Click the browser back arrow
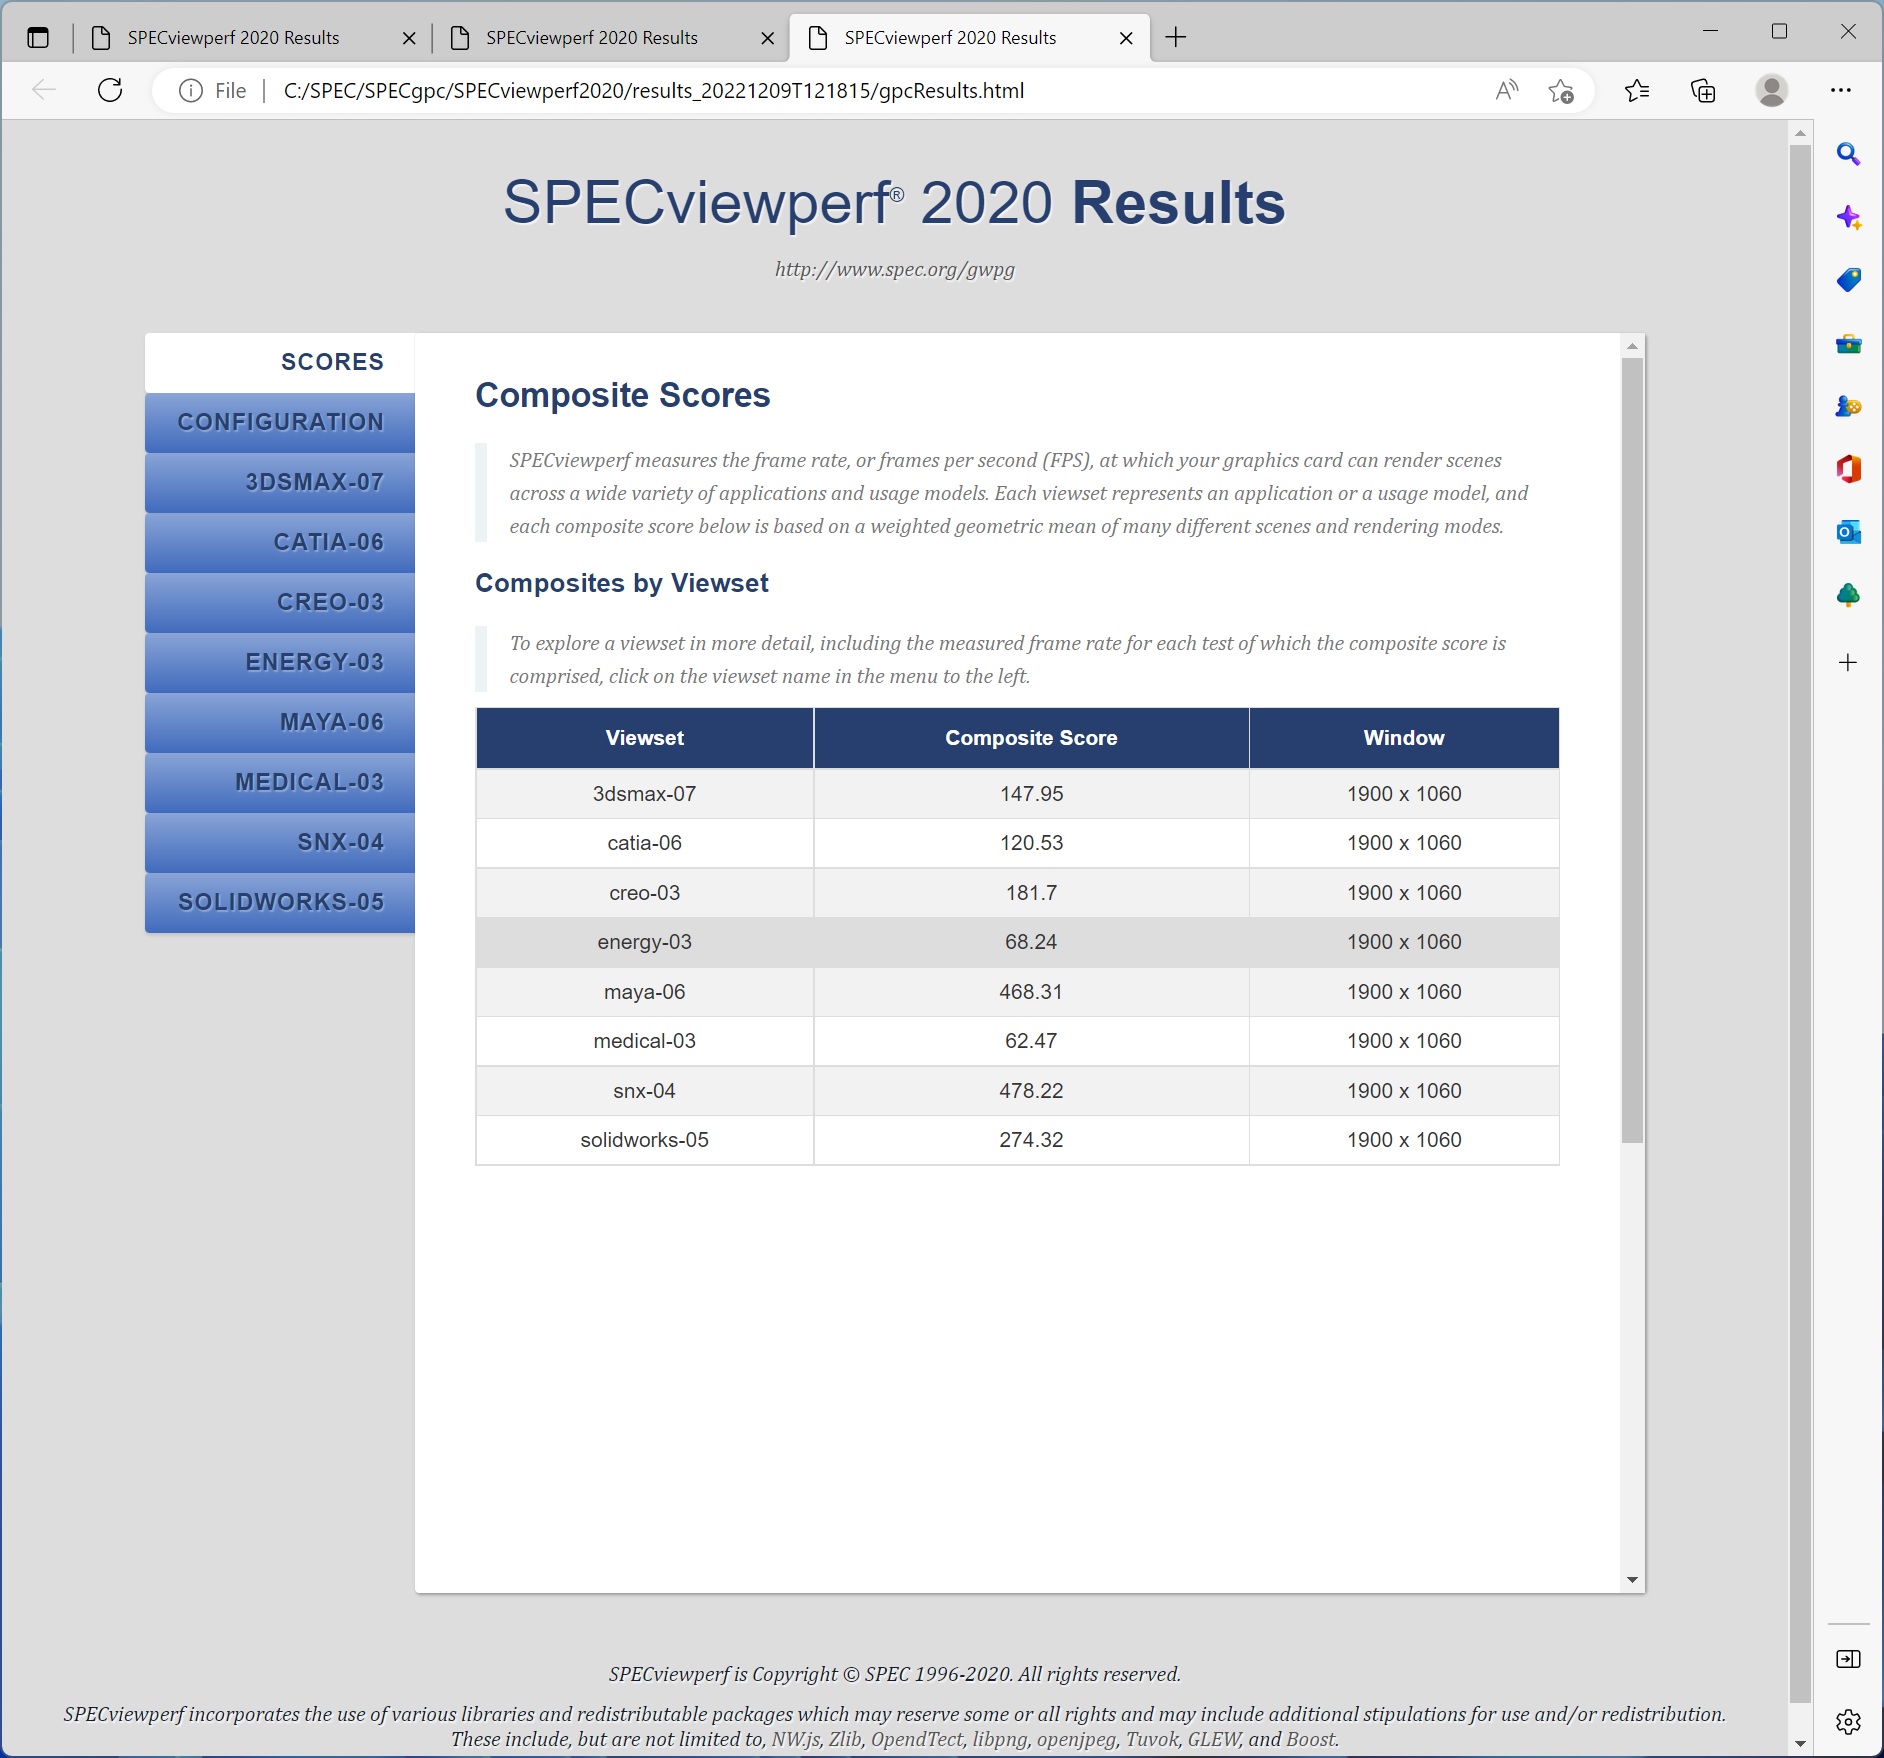Screen dimensions: 1884x1758 point(44,90)
